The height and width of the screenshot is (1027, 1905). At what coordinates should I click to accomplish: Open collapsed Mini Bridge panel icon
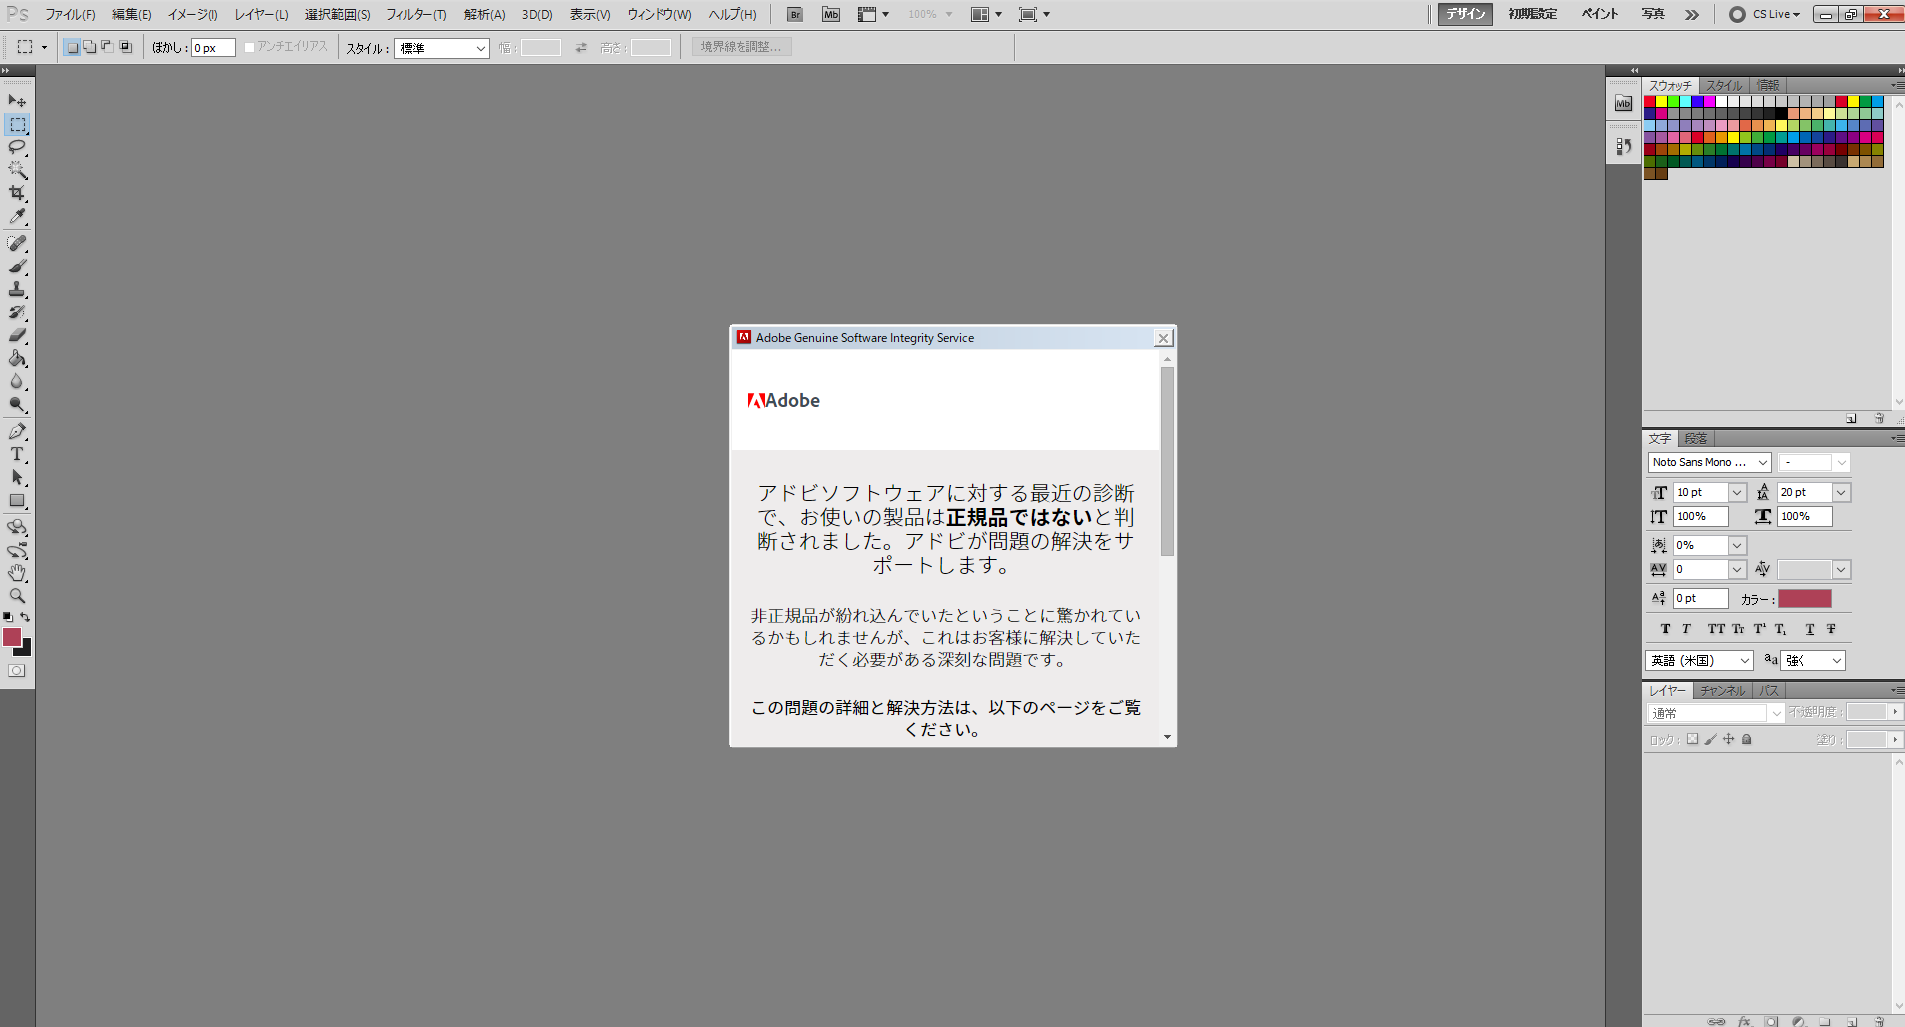click(x=1623, y=103)
